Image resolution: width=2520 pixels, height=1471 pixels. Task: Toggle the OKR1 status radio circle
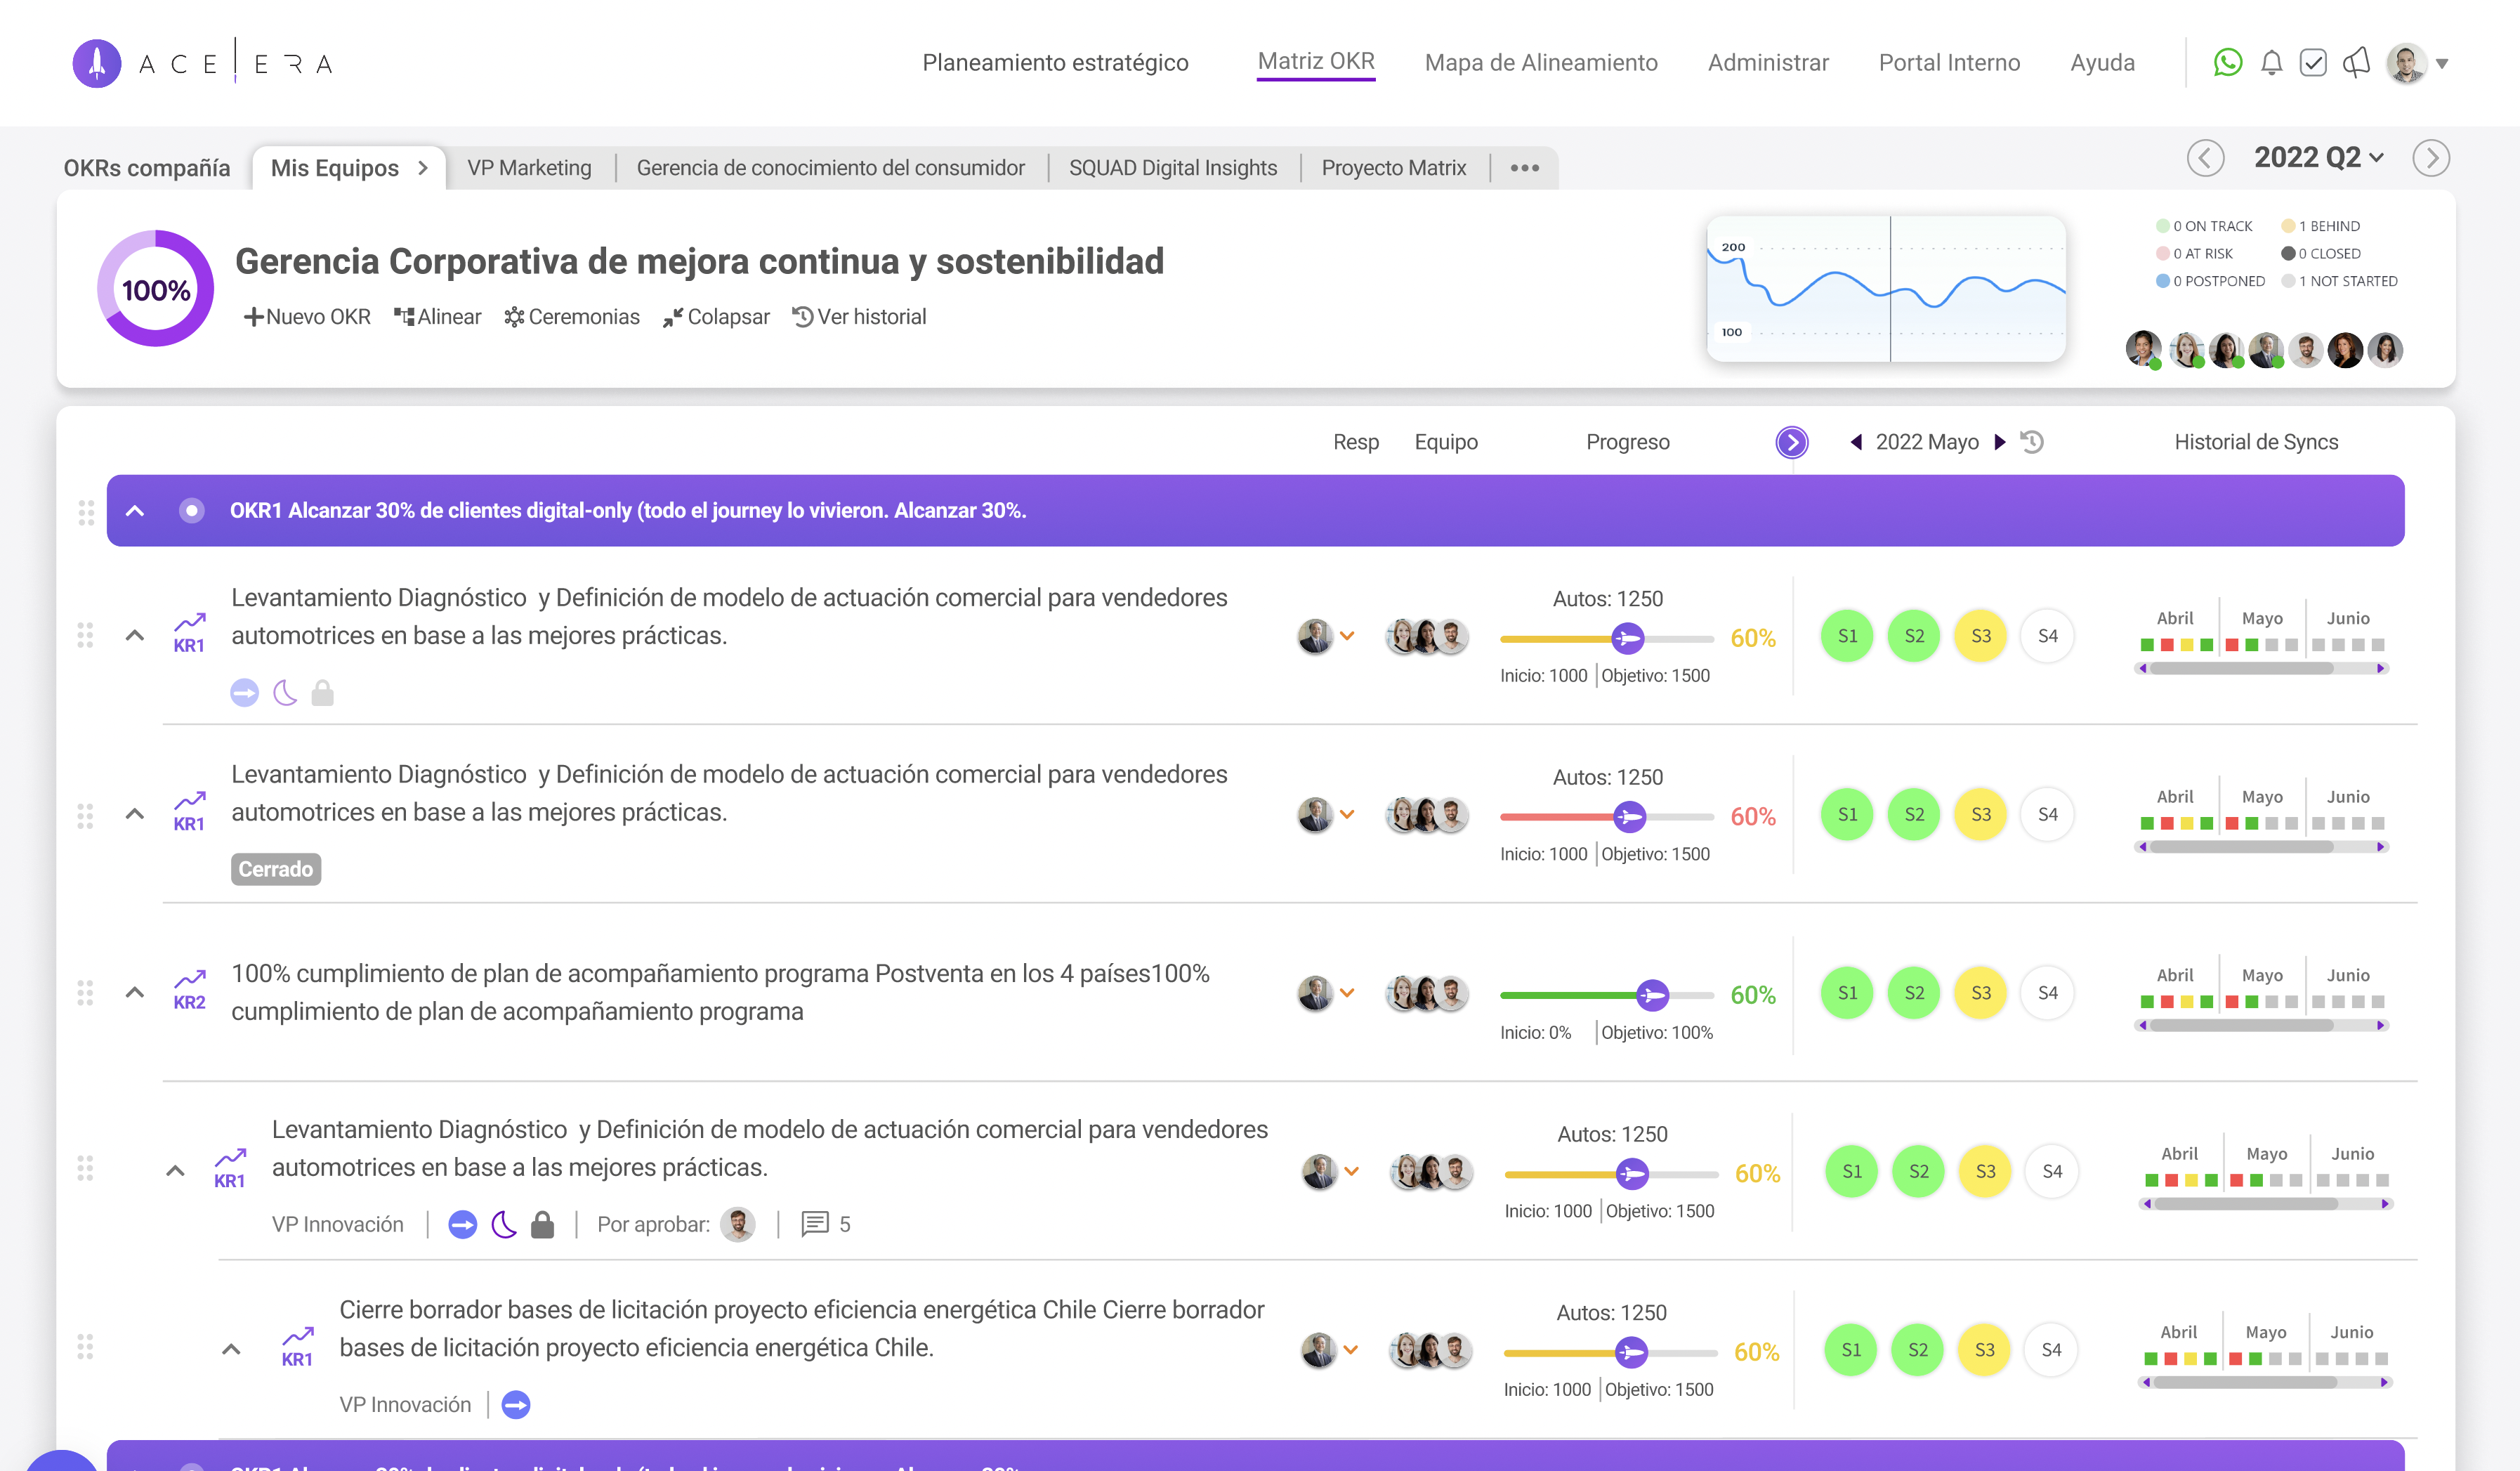(191, 511)
